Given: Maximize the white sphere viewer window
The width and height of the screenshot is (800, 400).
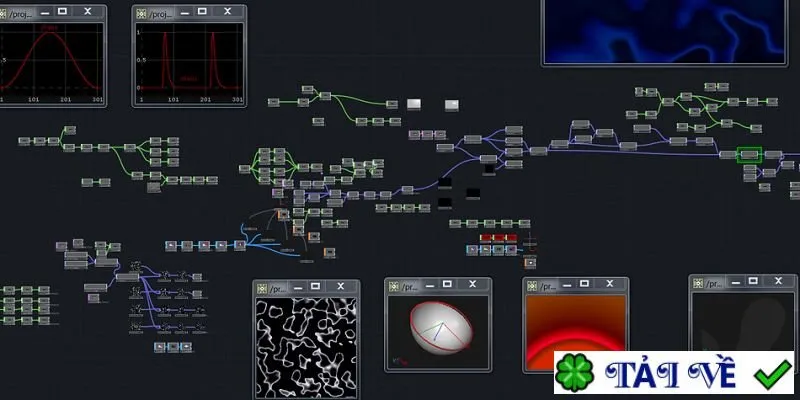Looking at the screenshot, I should tap(447, 284).
